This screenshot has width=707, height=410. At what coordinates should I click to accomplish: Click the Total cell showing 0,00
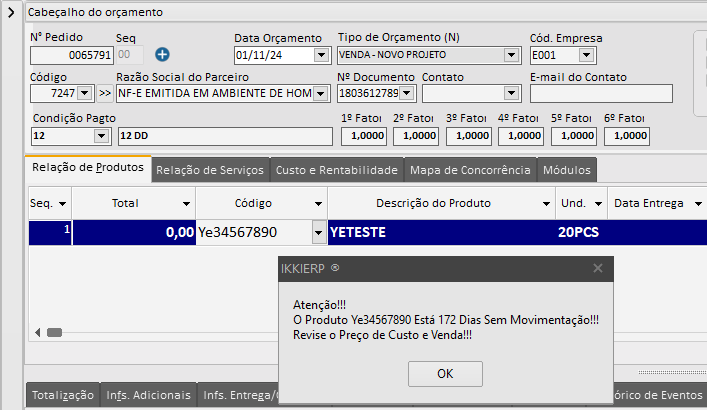(134, 233)
